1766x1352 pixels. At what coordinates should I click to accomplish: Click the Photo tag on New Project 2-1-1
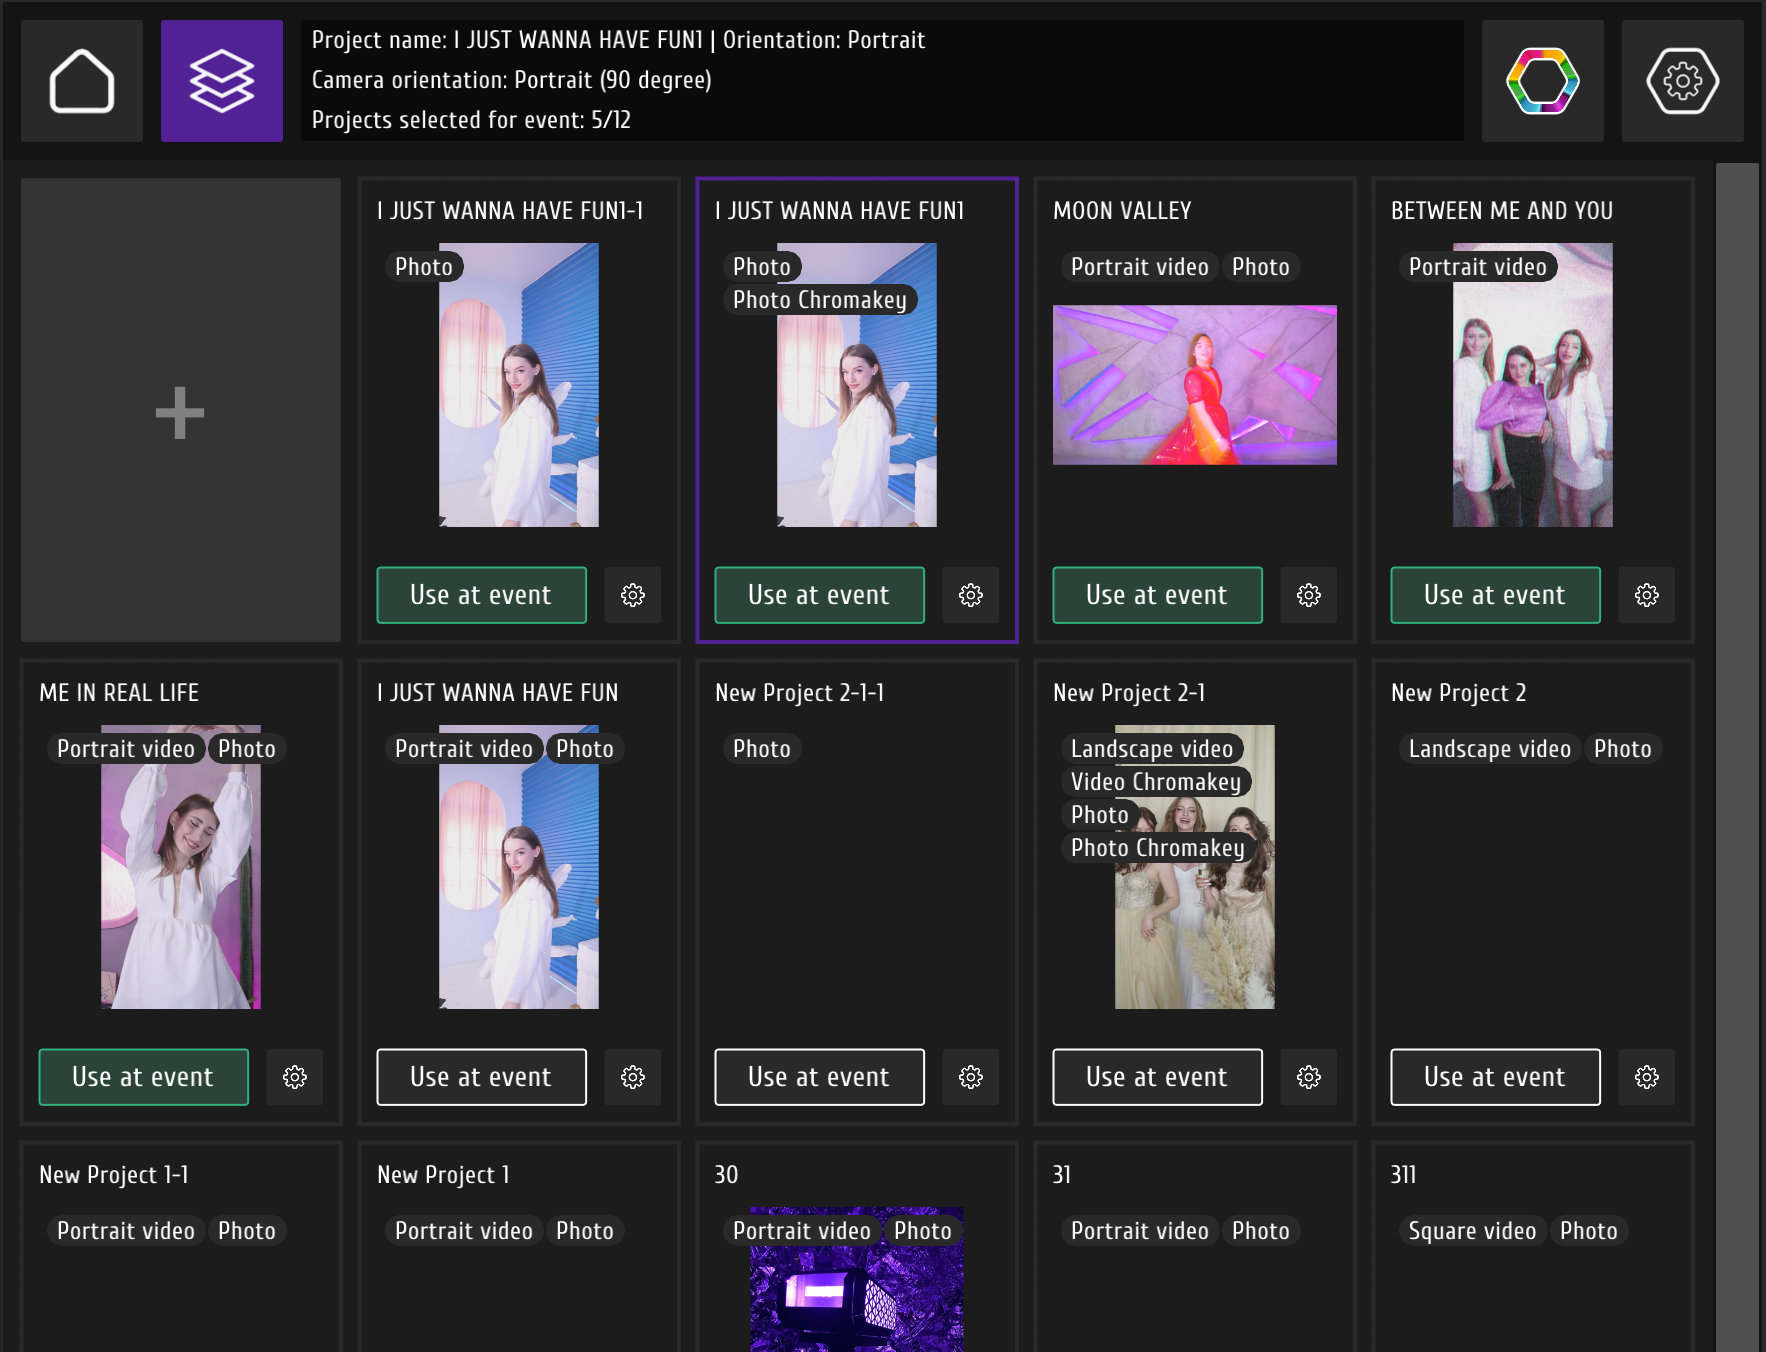pyautogui.click(x=762, y=749)
